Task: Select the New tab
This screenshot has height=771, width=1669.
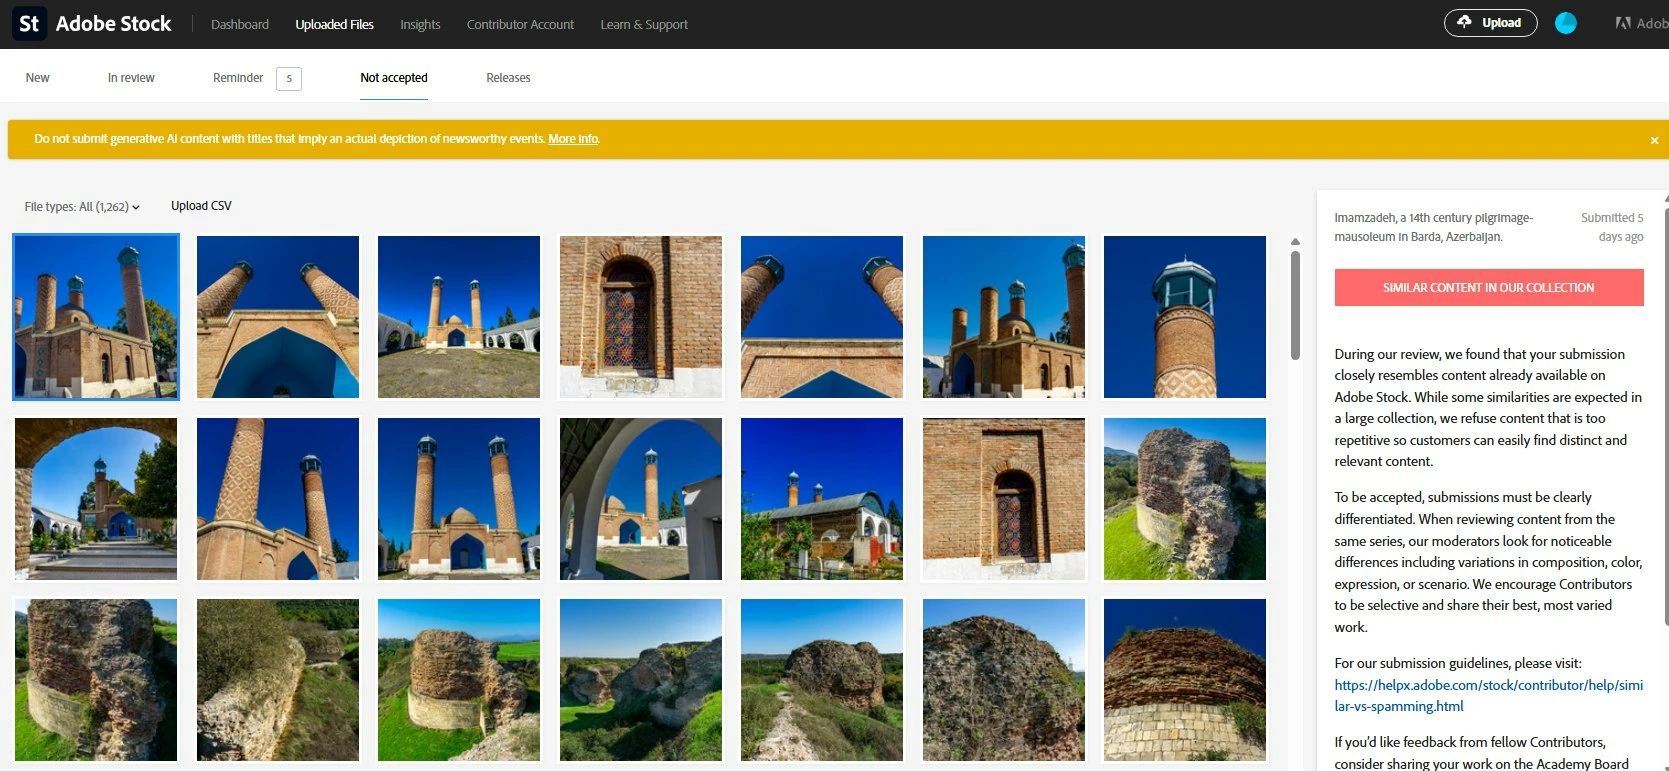Action: 37,78
